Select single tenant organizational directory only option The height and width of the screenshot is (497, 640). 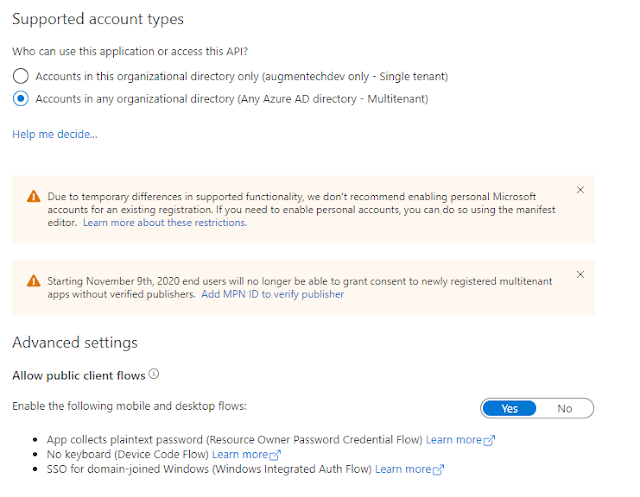[20, 76]
